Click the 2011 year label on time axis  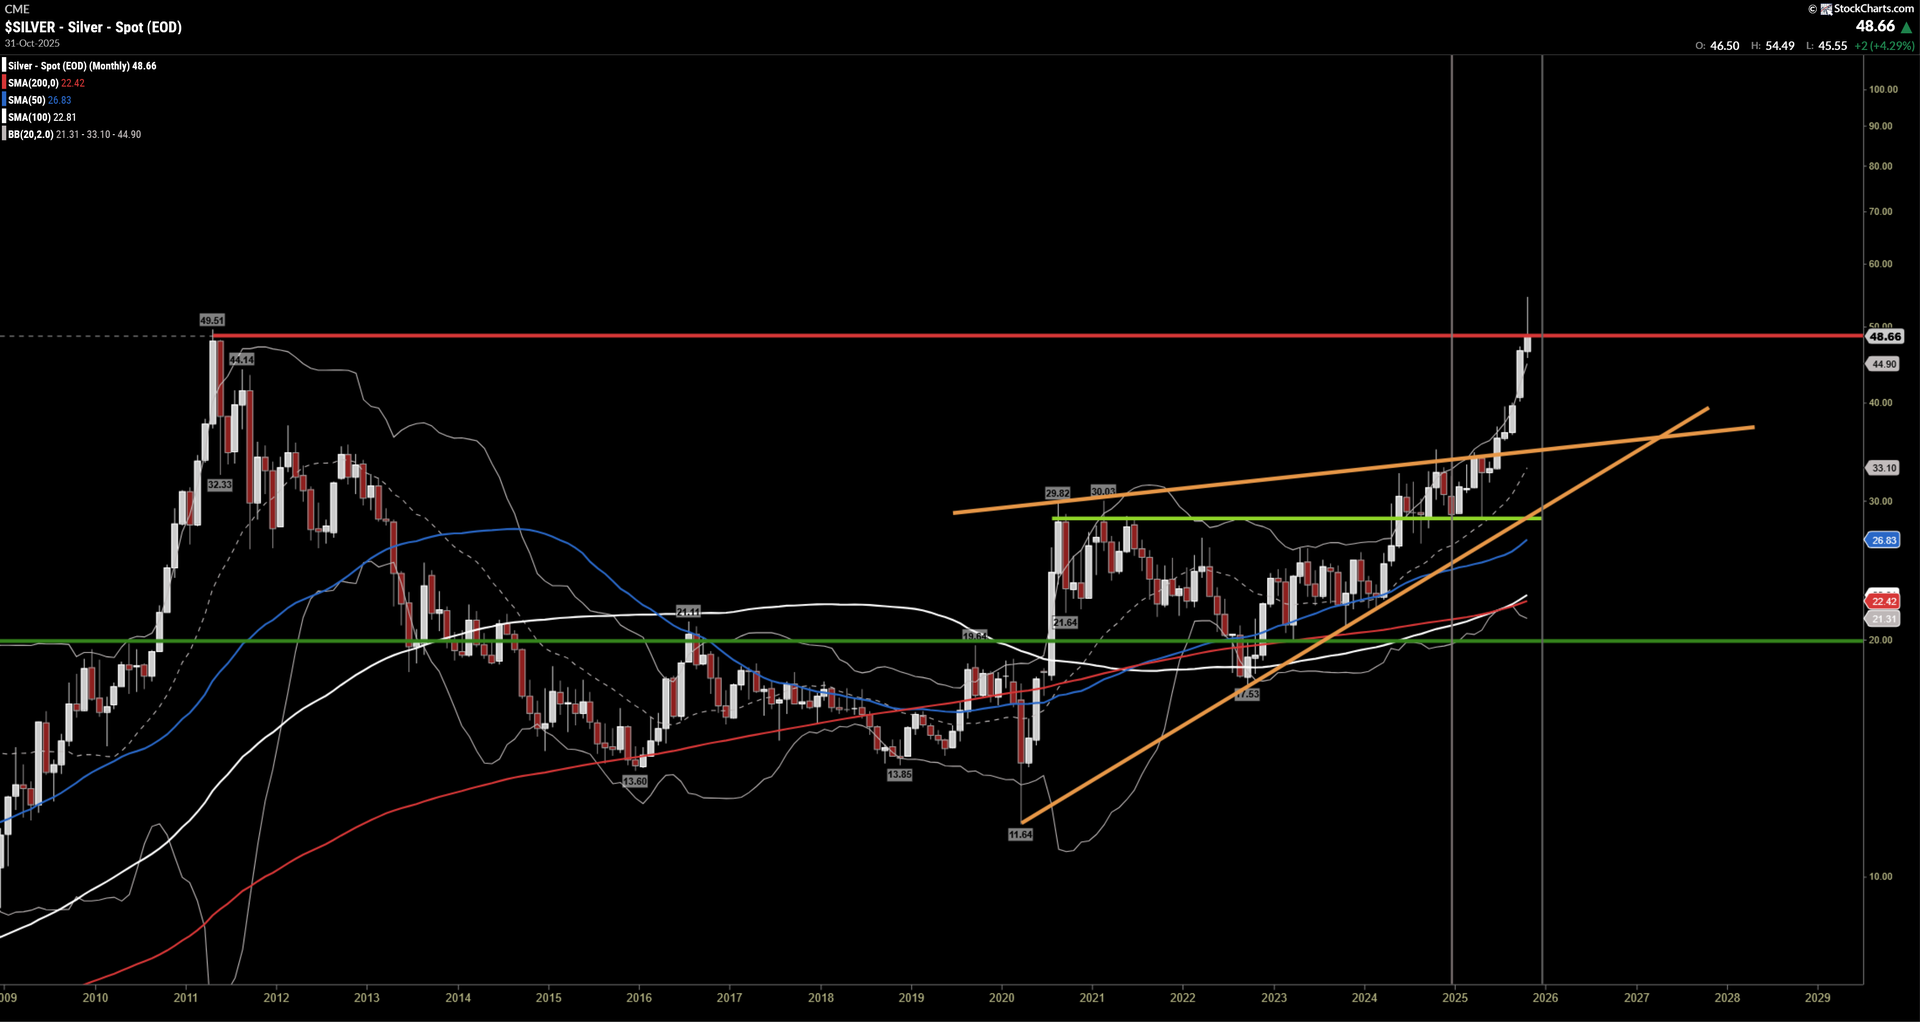(185, 997)
